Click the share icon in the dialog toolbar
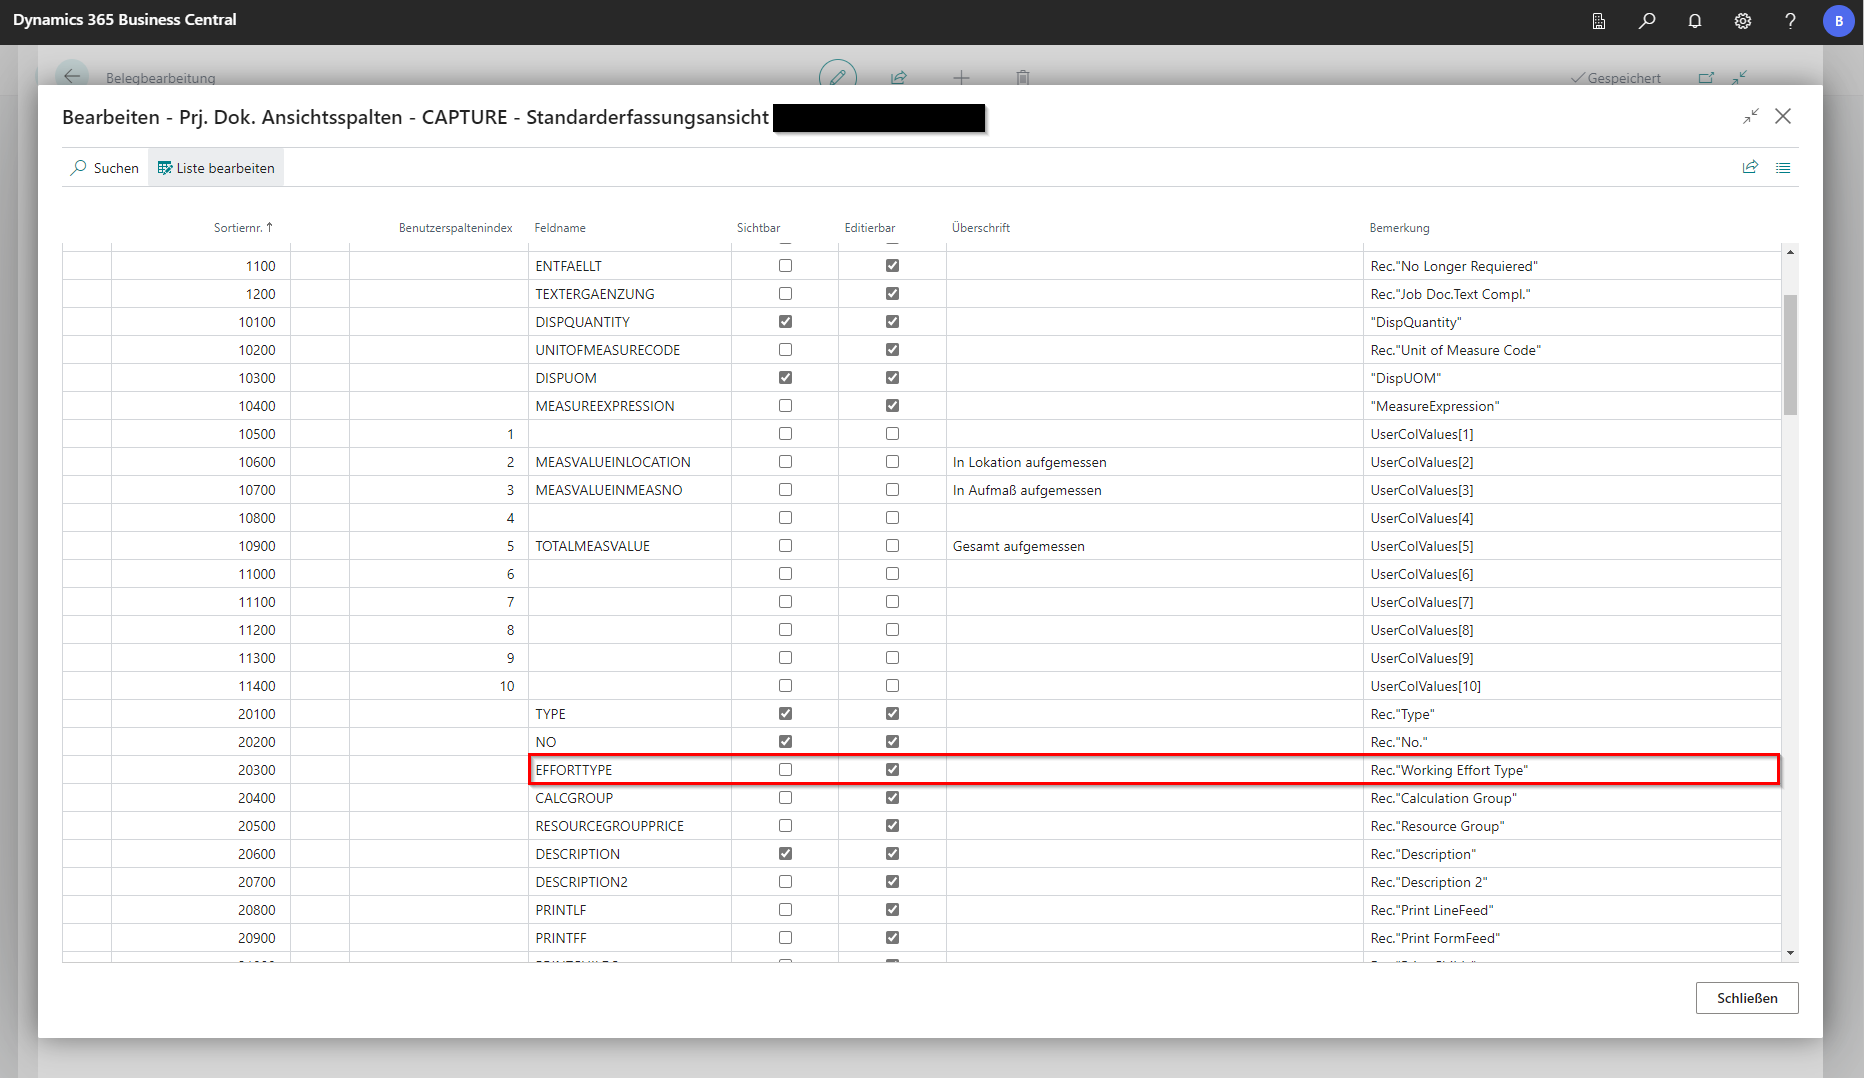1864x1078 pixels. point(1750,168)
